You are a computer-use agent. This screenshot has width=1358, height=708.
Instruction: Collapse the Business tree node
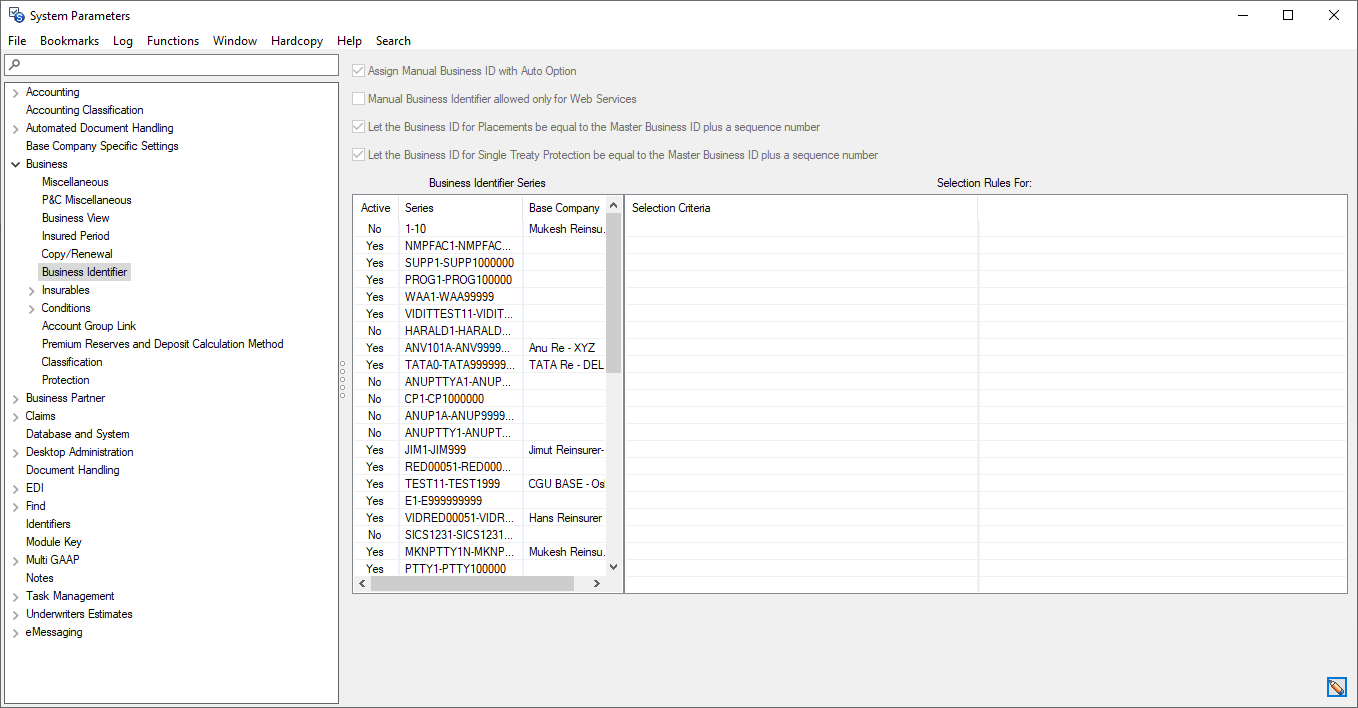tap(14, 163)
